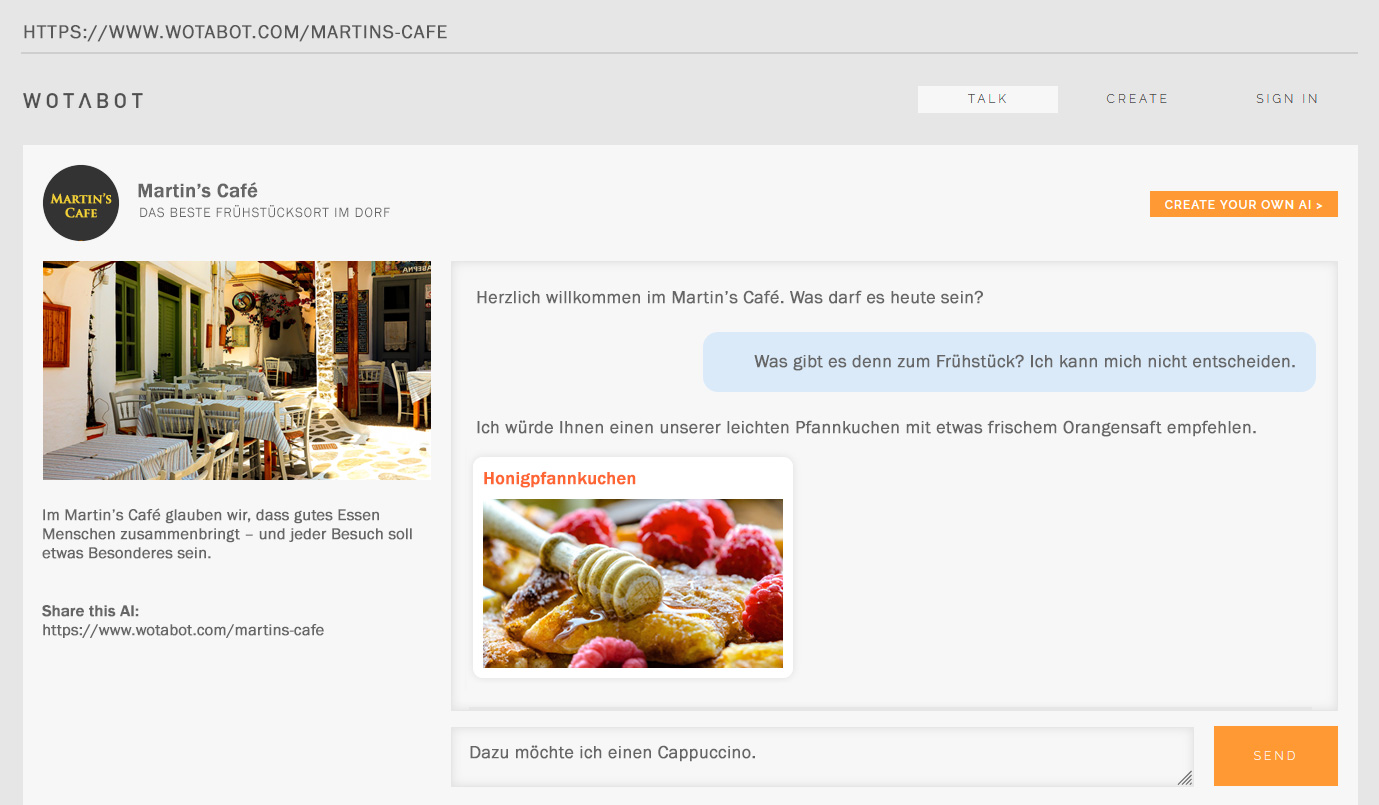Open the shared link wotabot.com/martins-cafe
This screenshot has width=1379, height=805.
182,630
